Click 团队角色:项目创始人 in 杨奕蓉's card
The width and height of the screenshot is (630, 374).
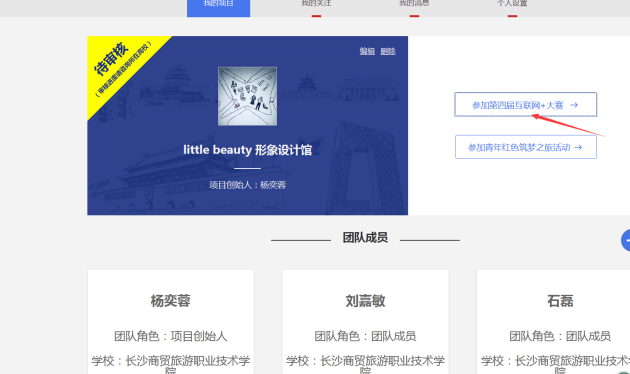click(171, 336)
